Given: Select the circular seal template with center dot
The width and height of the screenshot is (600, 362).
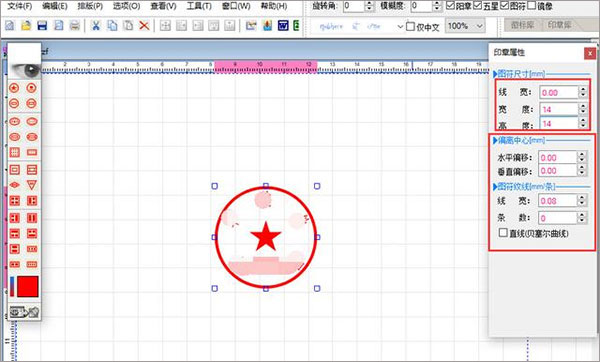Looking at the screenshot, I should (x=31, y=88).
